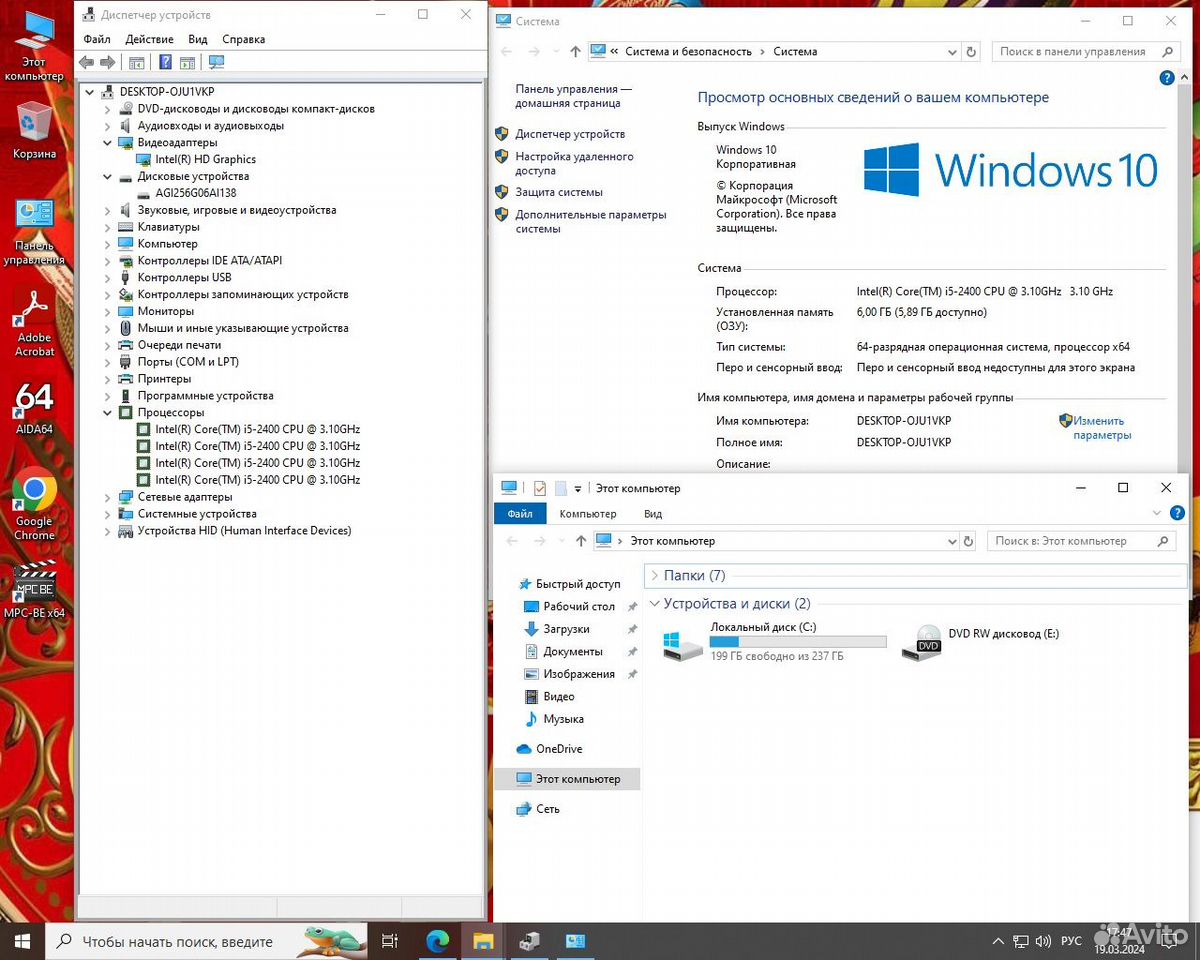Launch Google Chrome from the desktop
Image resolution: width=1200 pixels, height=960 pixels.
point(35,504)
